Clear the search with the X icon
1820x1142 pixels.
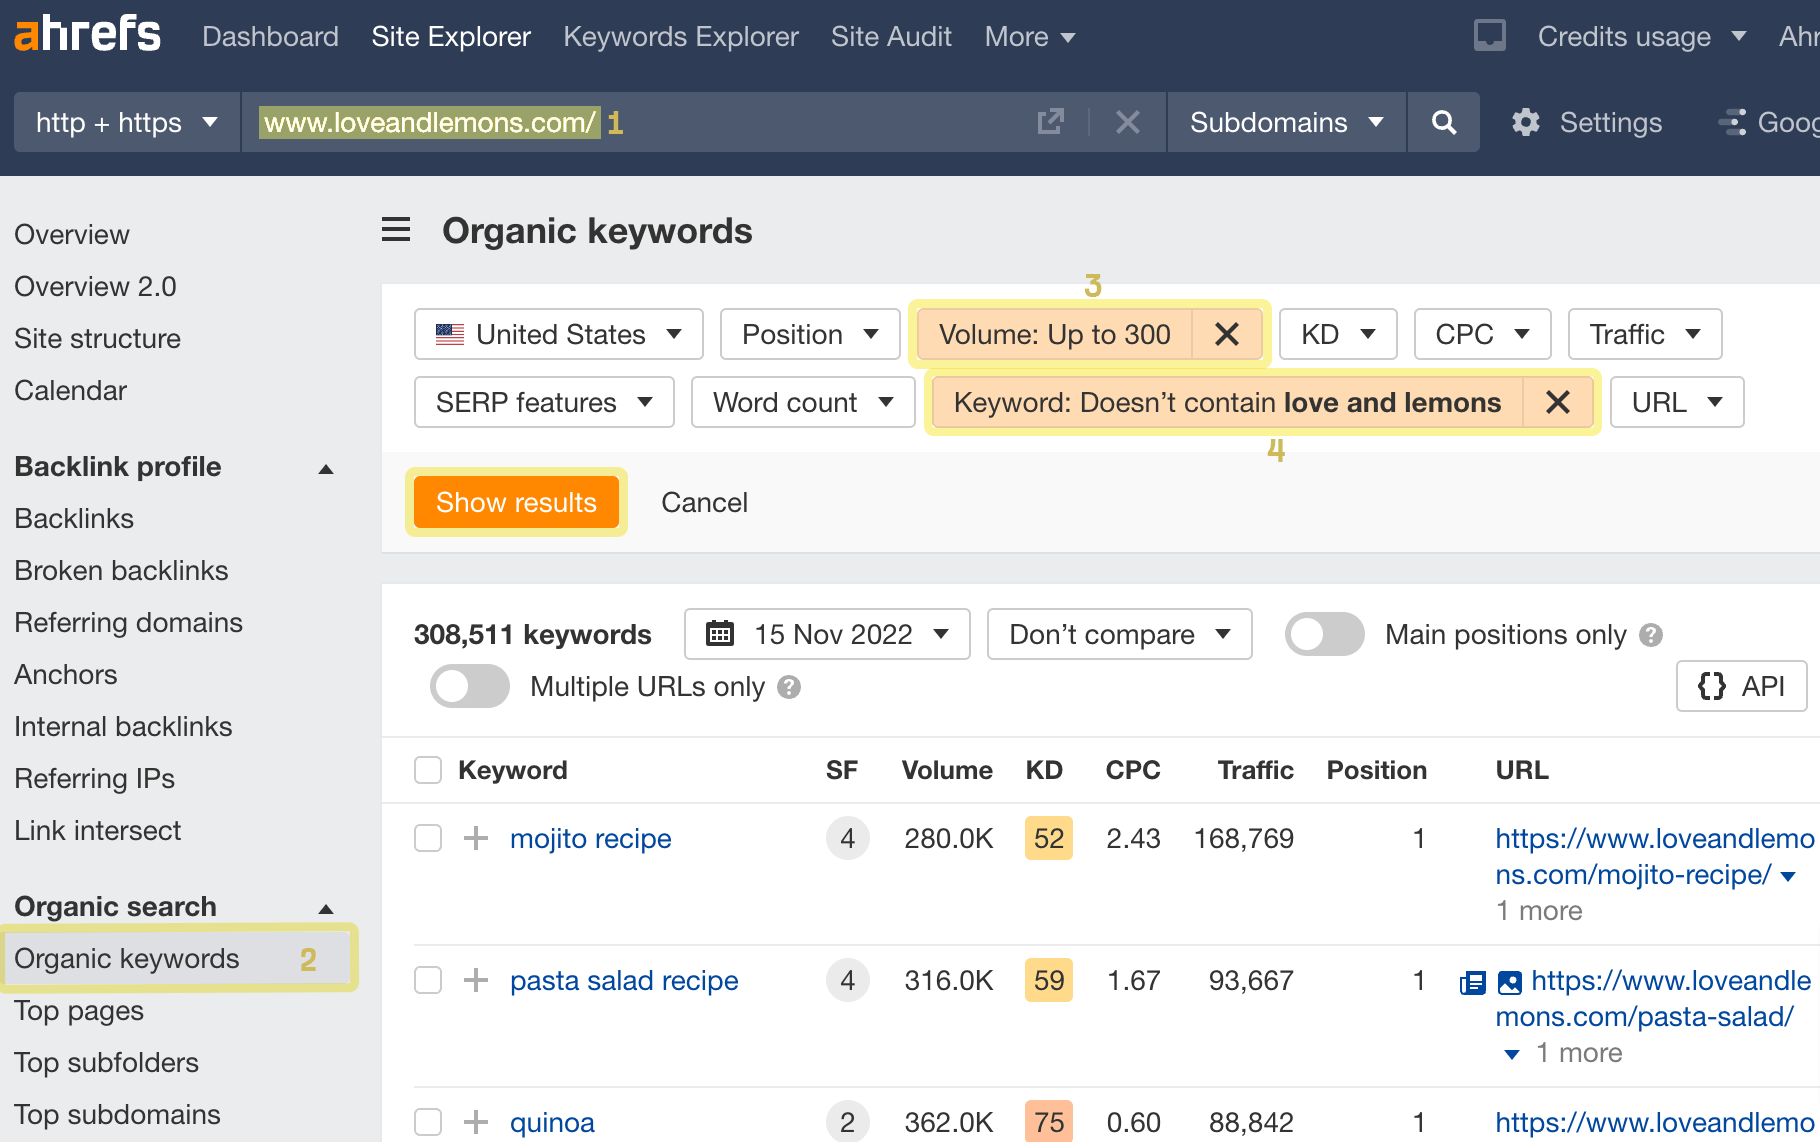[x=1128, y=122]
